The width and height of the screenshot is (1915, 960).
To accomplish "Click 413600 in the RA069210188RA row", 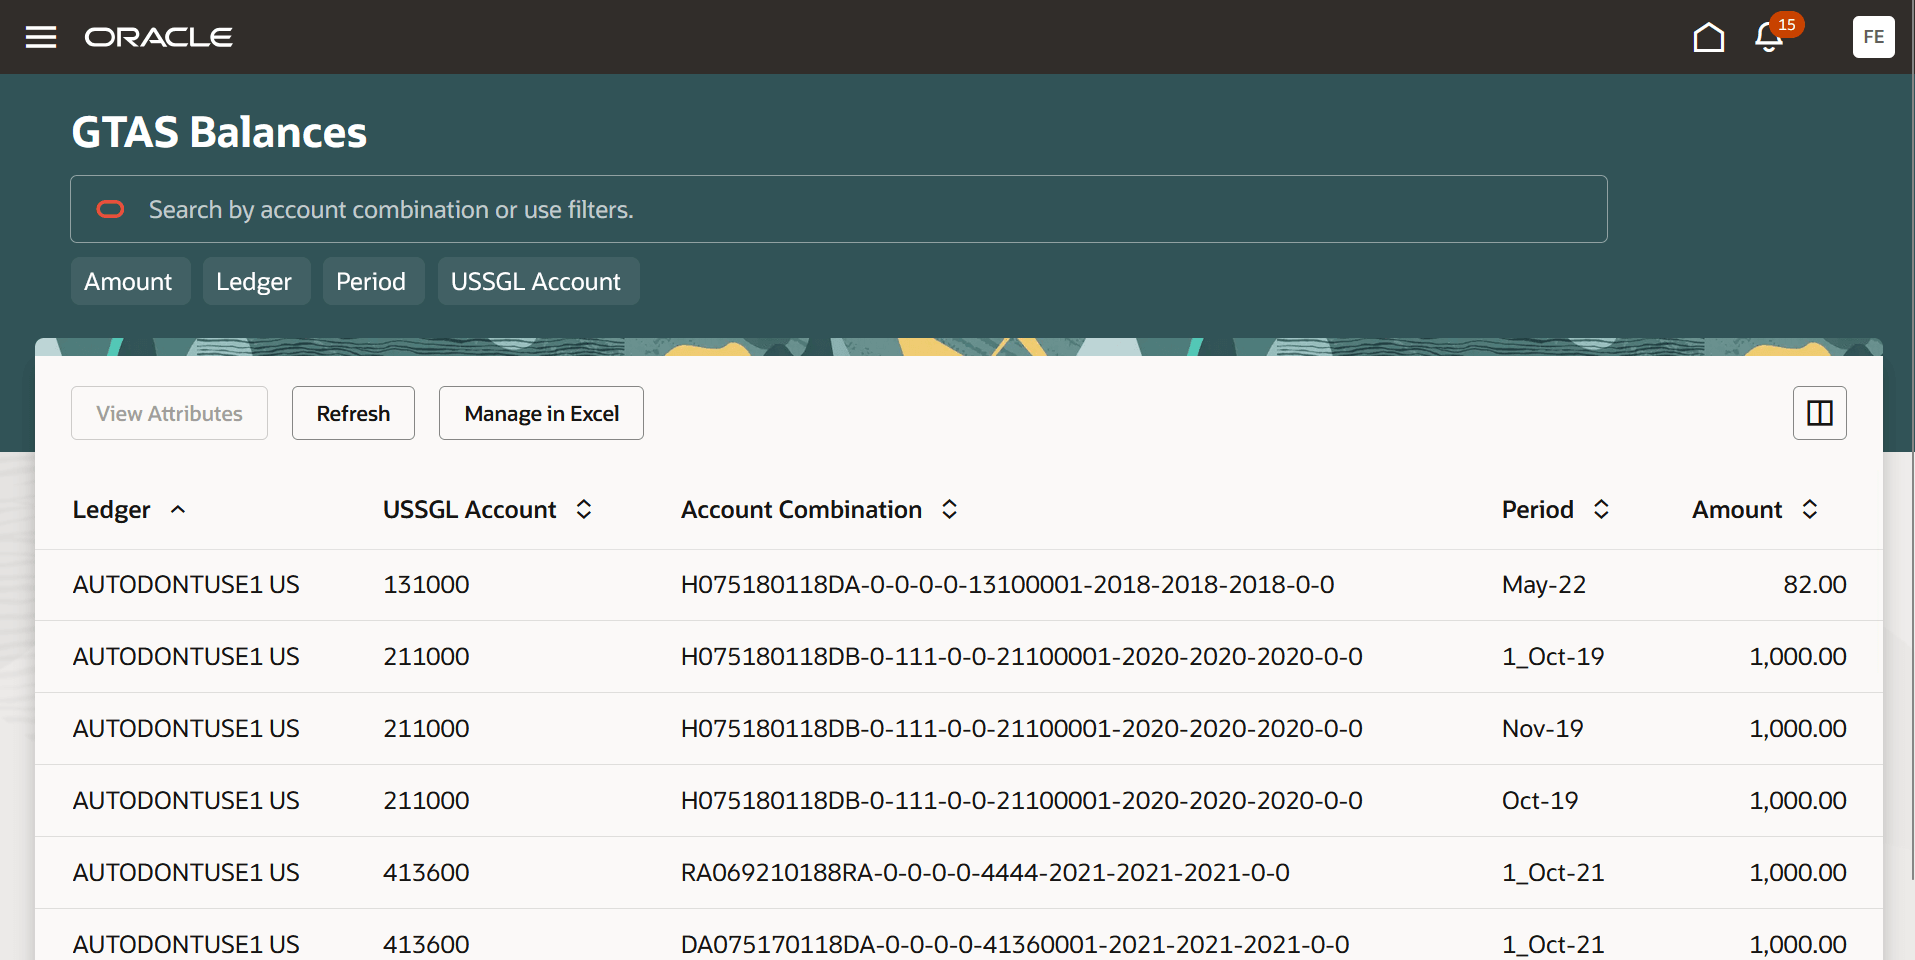I will tap(426, 873).
